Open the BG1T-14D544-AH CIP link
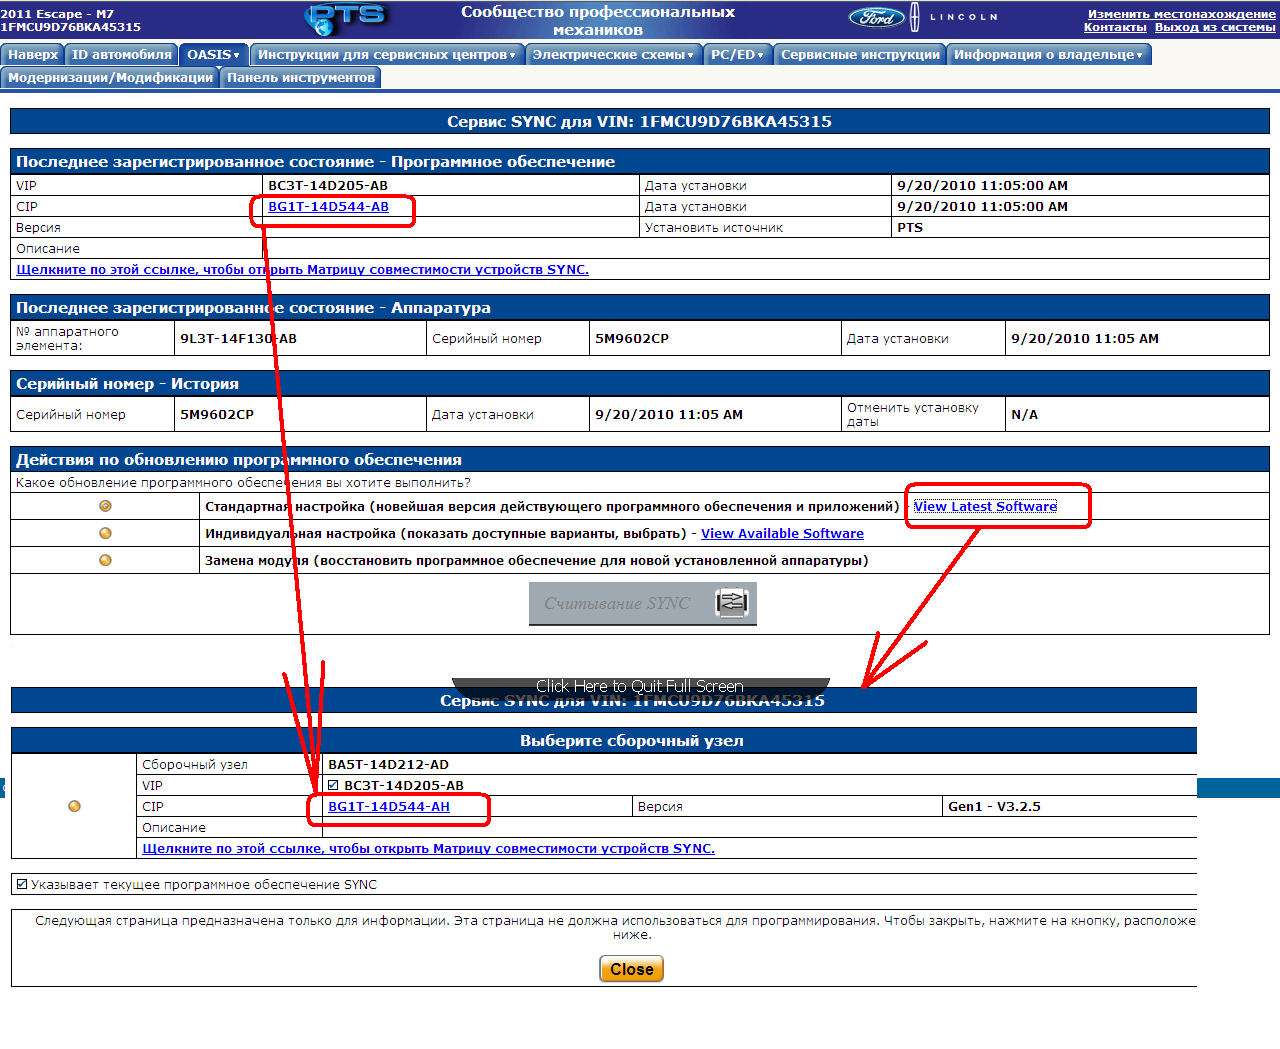 click(x=389, y=807)
